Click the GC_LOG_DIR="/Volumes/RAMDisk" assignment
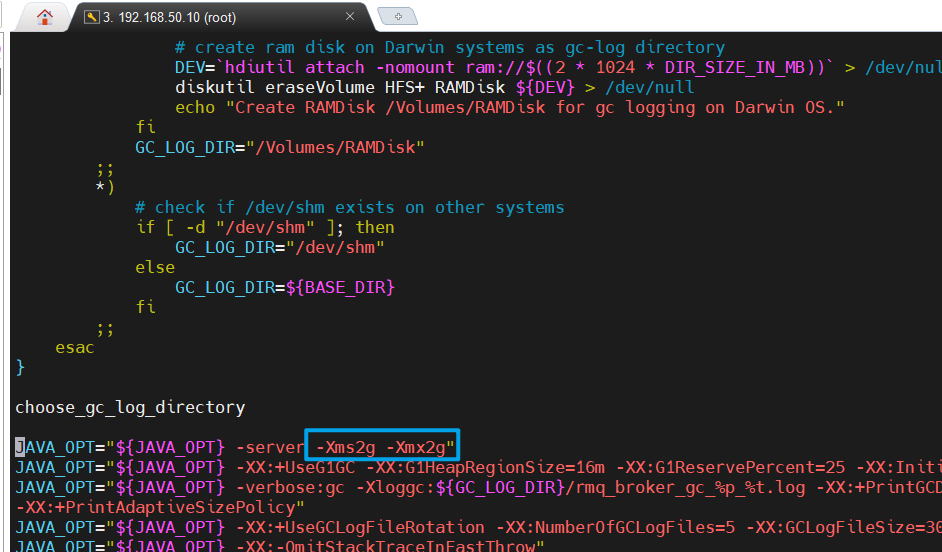The height and width of the screenshot is (552, 942). (280, 147)
